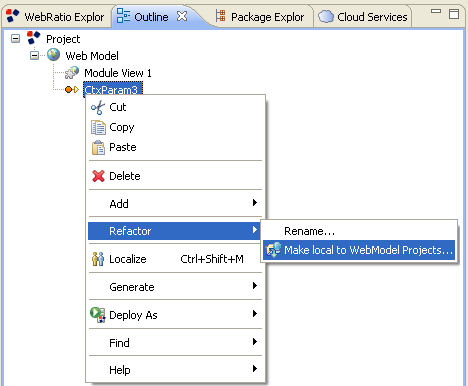Screen dimensions: 468x386
Task: Click the Cloud Services cloud icon
Action: click(x=326, y=16)
